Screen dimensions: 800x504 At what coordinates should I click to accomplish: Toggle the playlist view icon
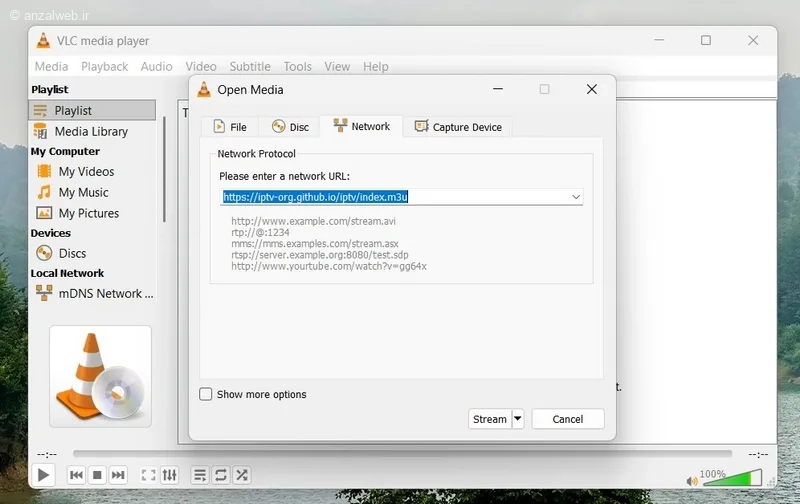pos(200,475)
